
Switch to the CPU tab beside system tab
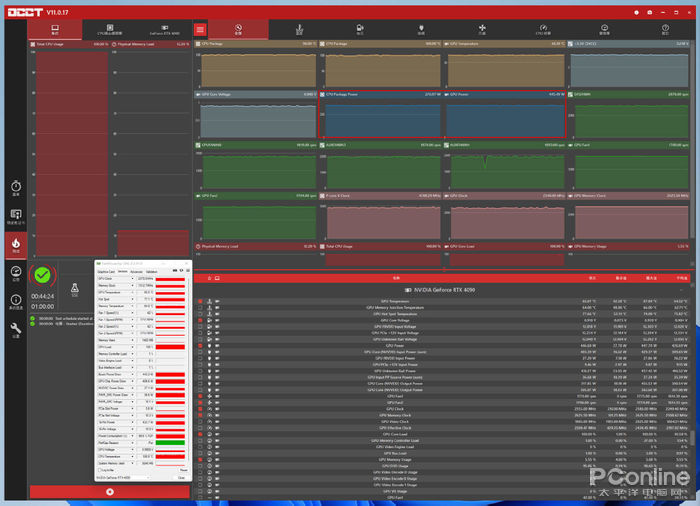(x=110, y=30)
